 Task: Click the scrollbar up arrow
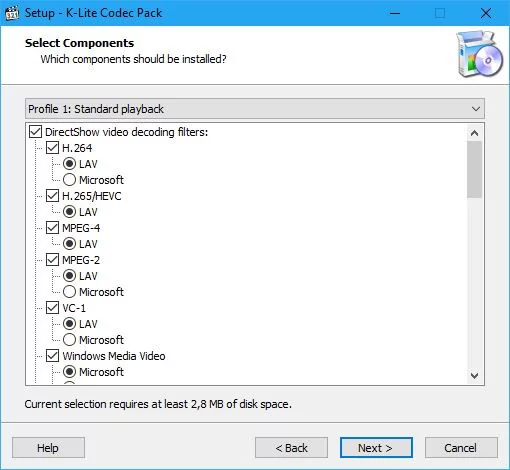474,133
